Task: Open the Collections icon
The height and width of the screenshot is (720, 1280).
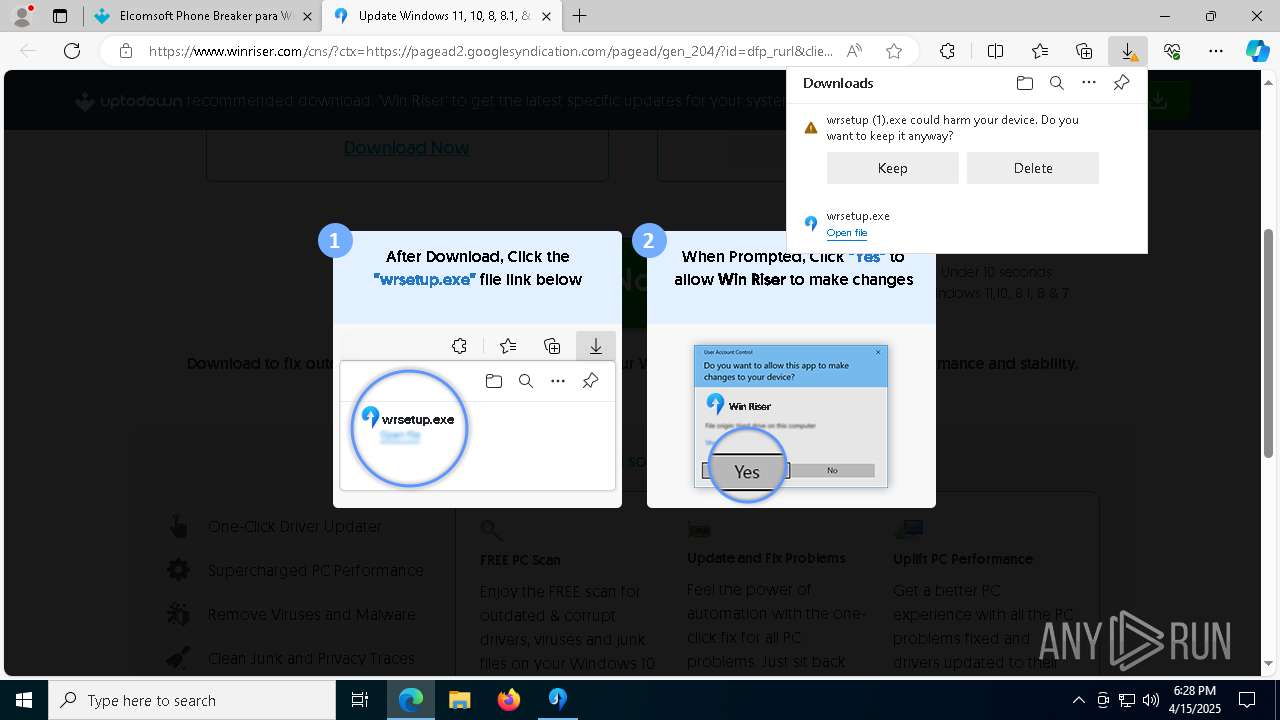Action: (1084, 51)
